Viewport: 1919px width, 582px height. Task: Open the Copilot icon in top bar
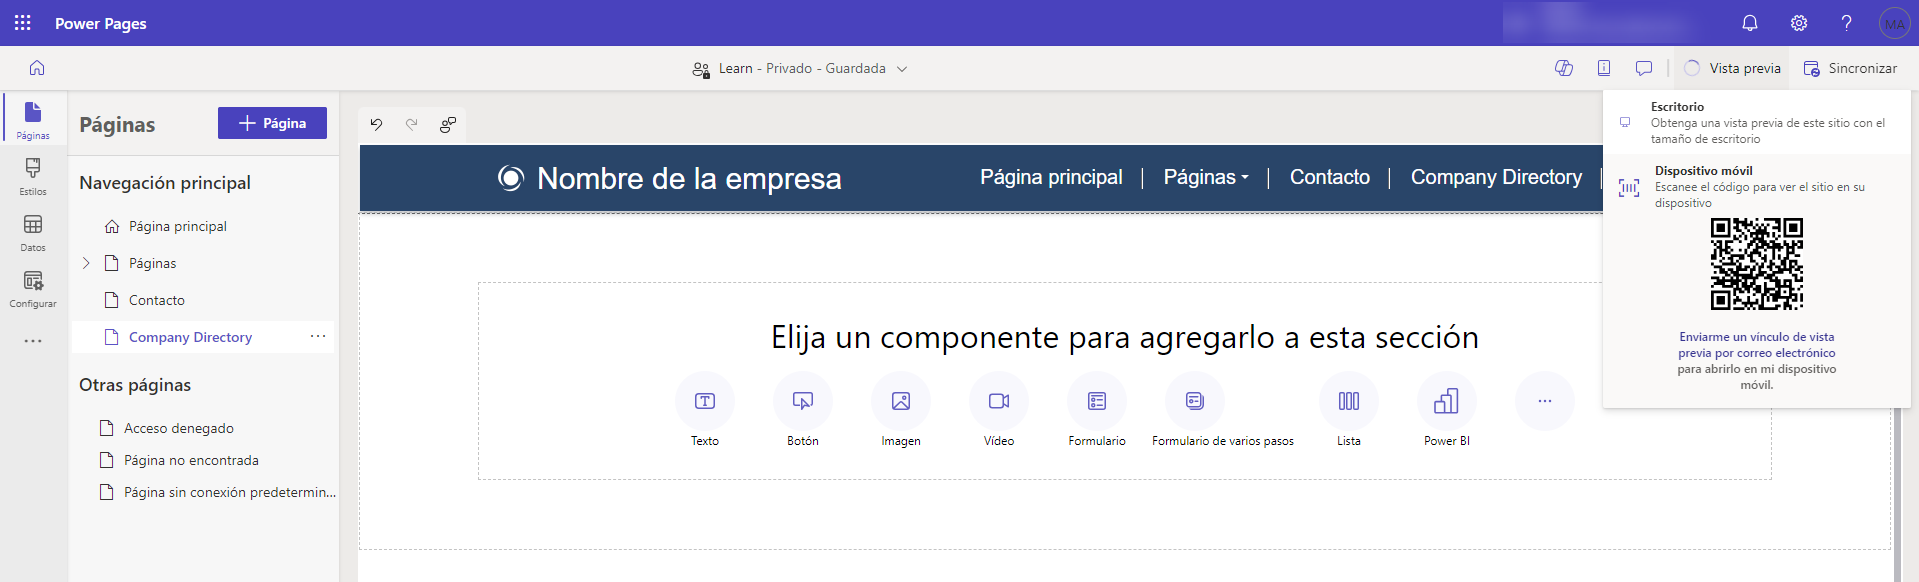(x=1564, y=68)
